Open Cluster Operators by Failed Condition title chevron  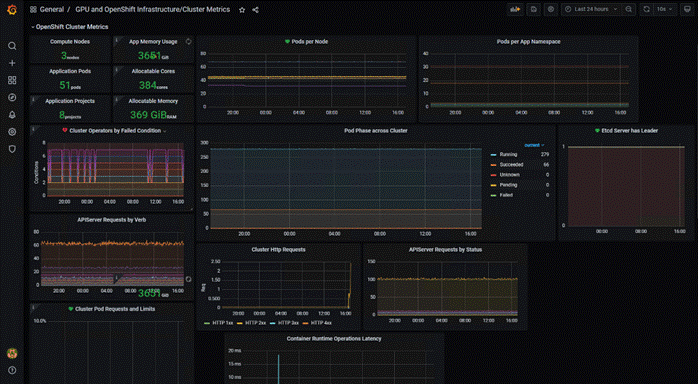pos(165,131)
